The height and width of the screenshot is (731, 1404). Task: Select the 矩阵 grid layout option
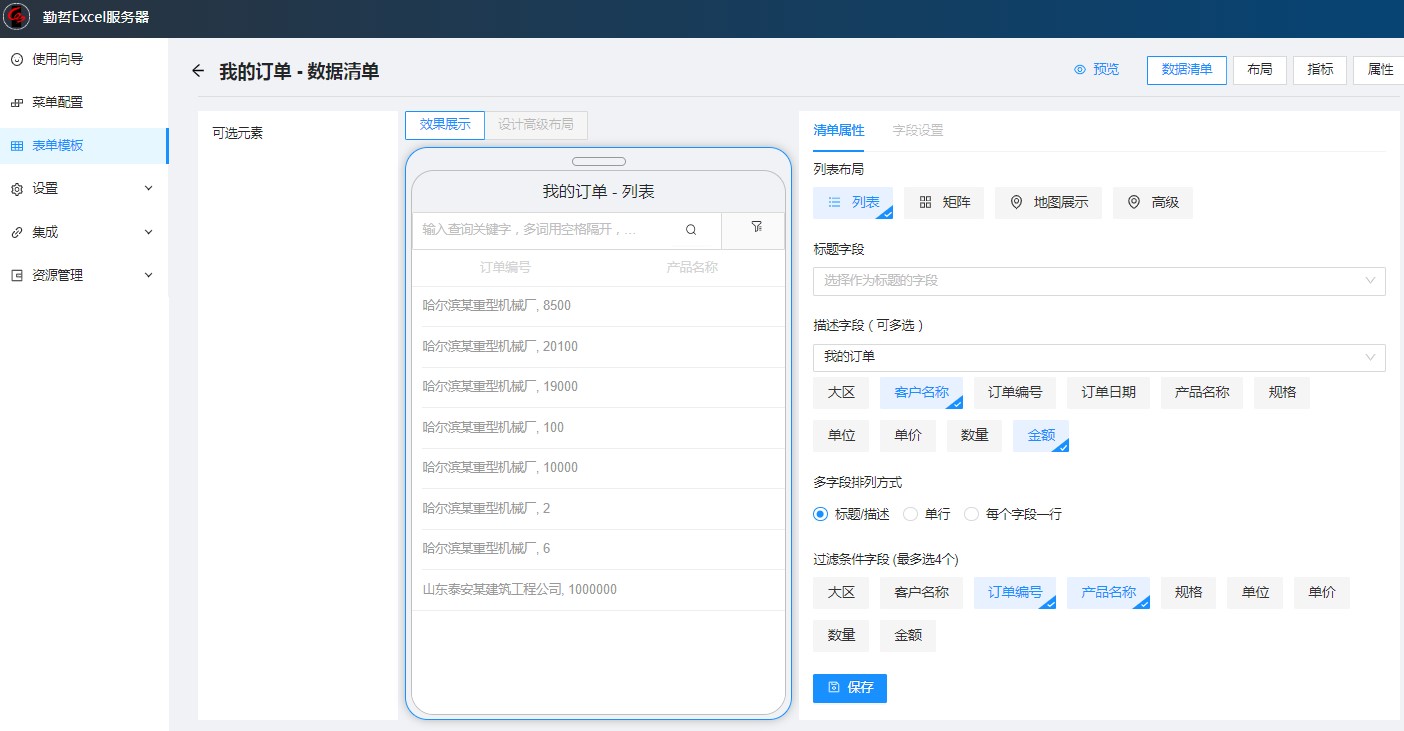pos(944,203)
